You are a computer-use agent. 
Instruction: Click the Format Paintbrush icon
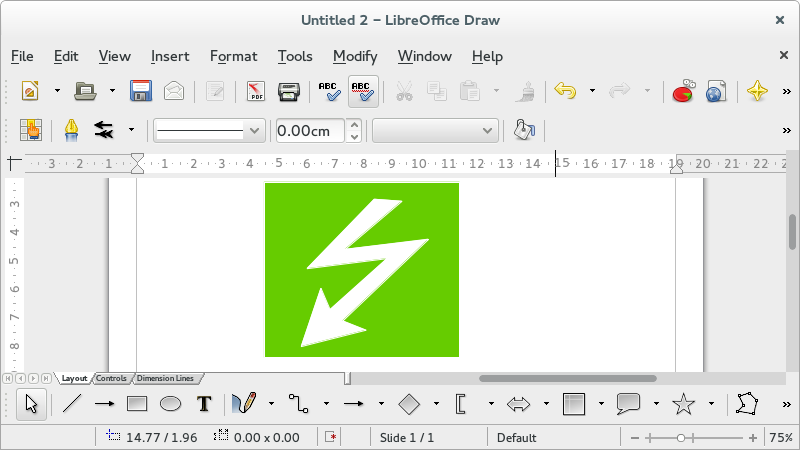tap(524, 91)
